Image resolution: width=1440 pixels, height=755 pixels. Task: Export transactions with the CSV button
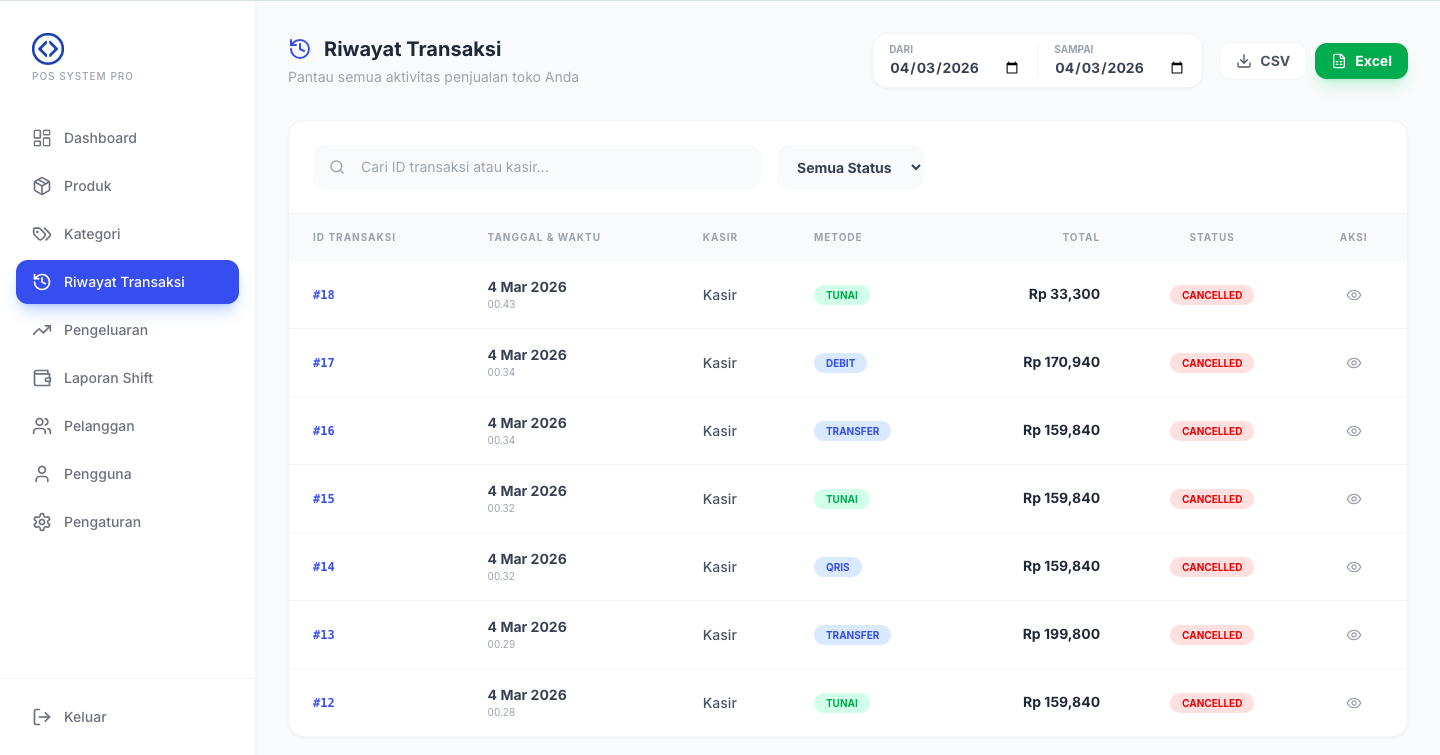pos(1262,61)
